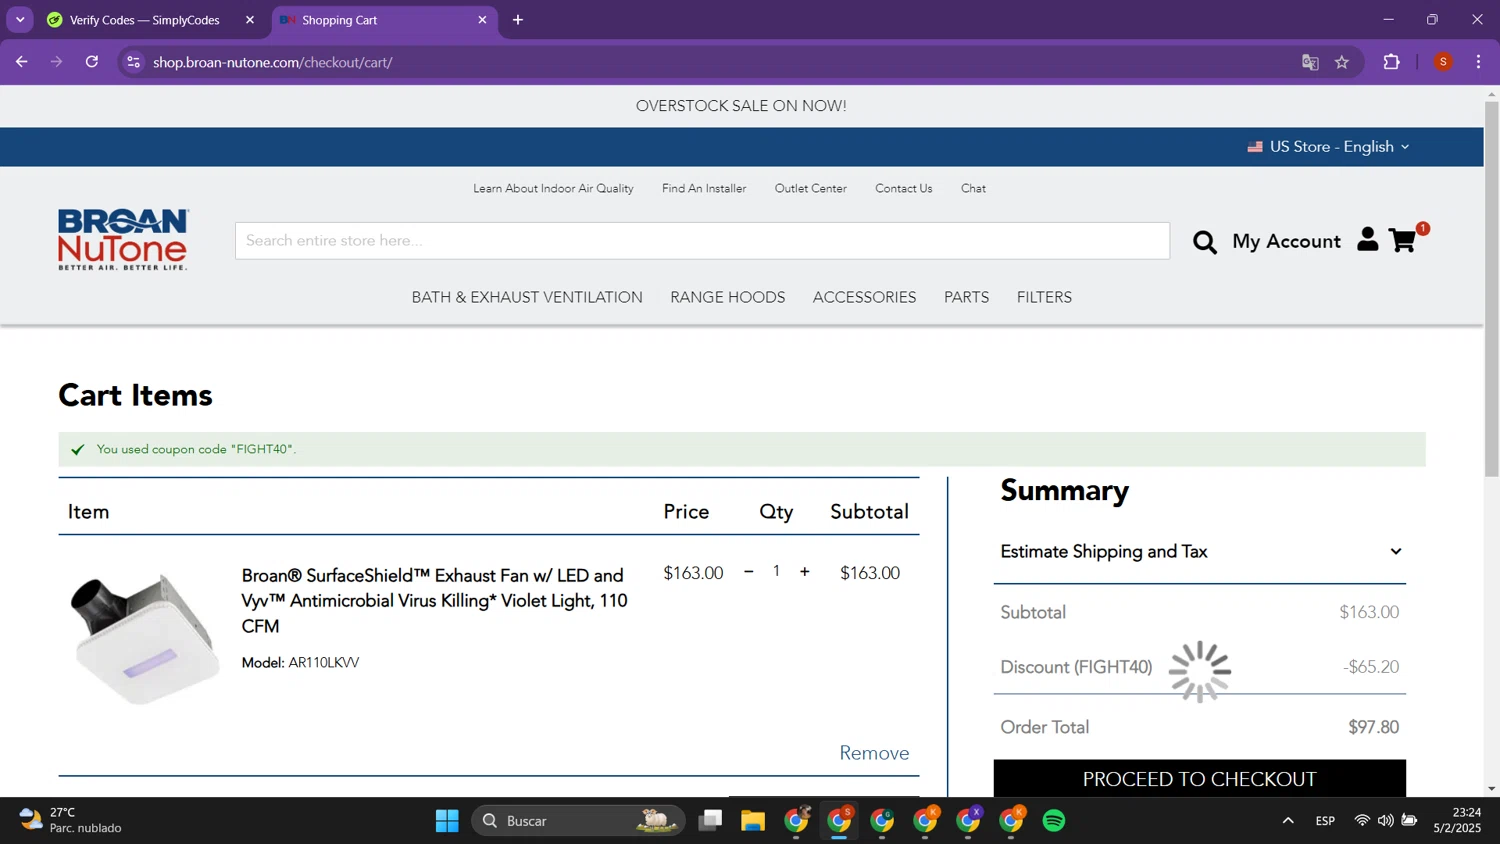Close the Shopping Cart tab
The height and width of the screenshot is (844, 1500).
tap(482, 20)
